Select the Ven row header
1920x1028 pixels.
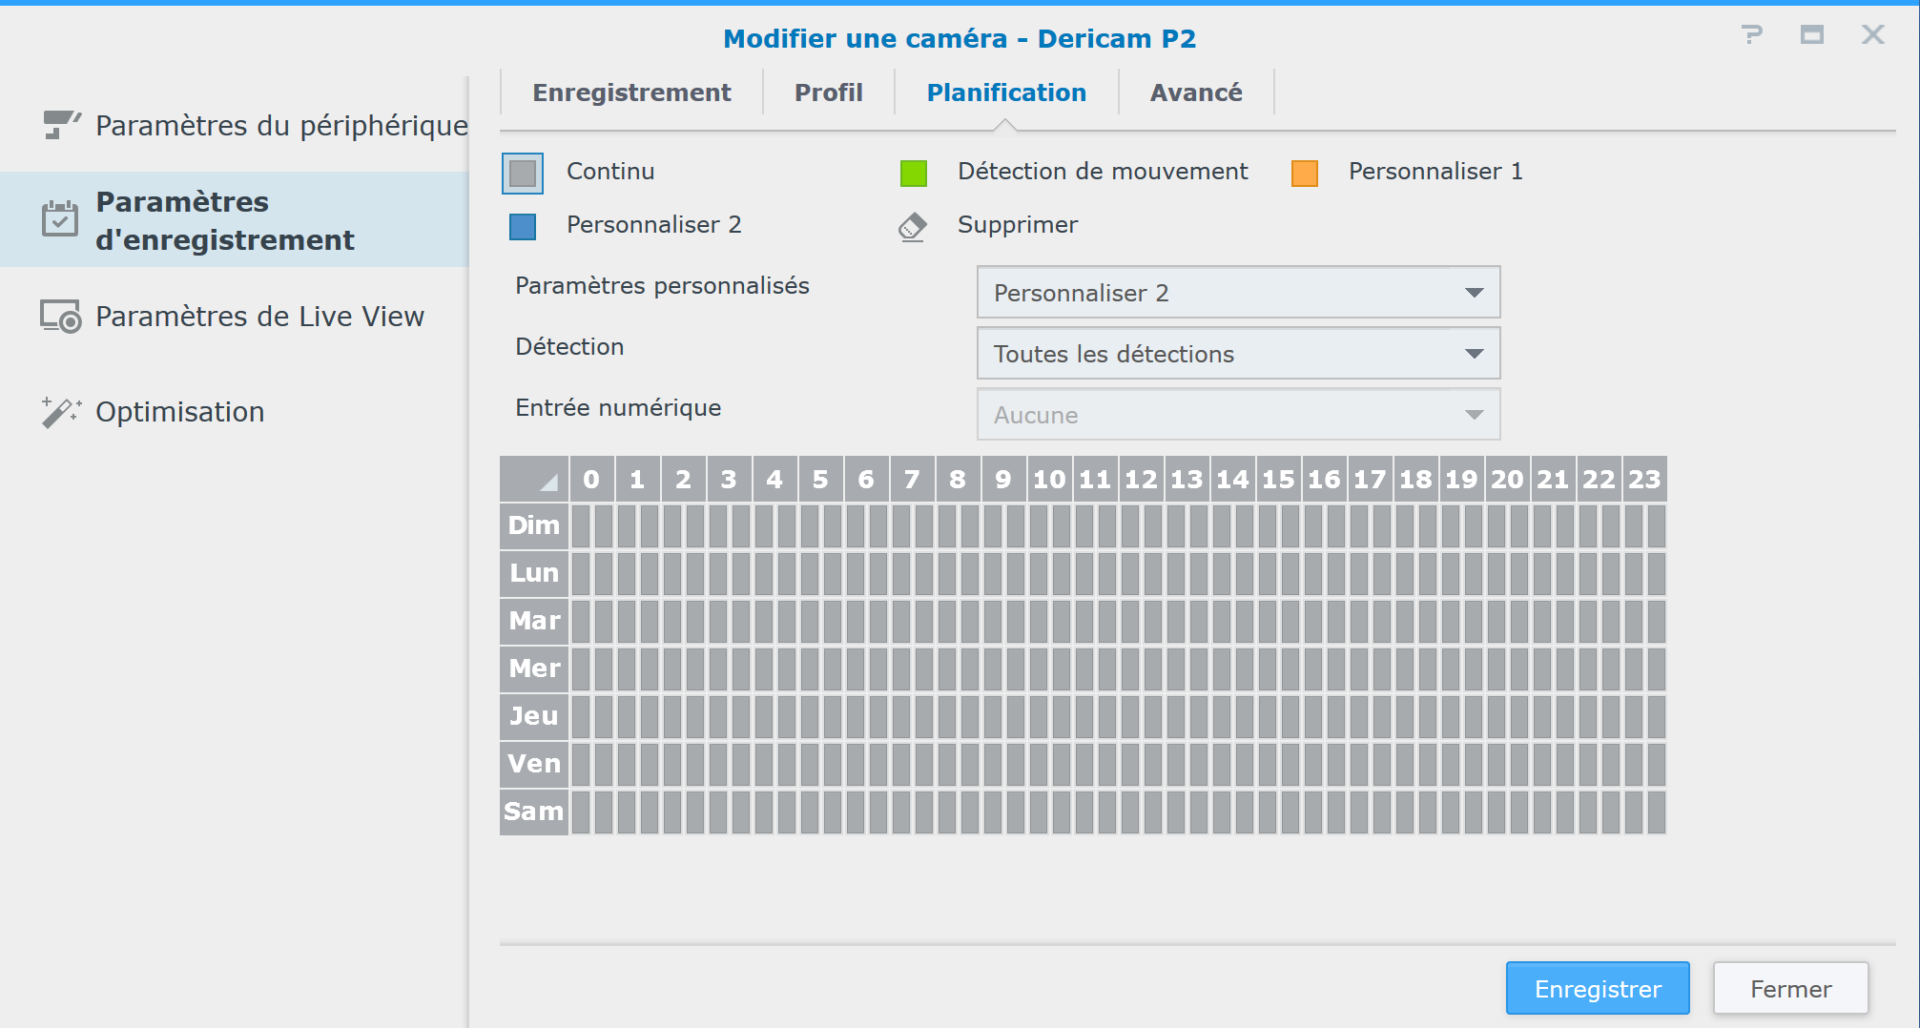click(x=534, y=764)
